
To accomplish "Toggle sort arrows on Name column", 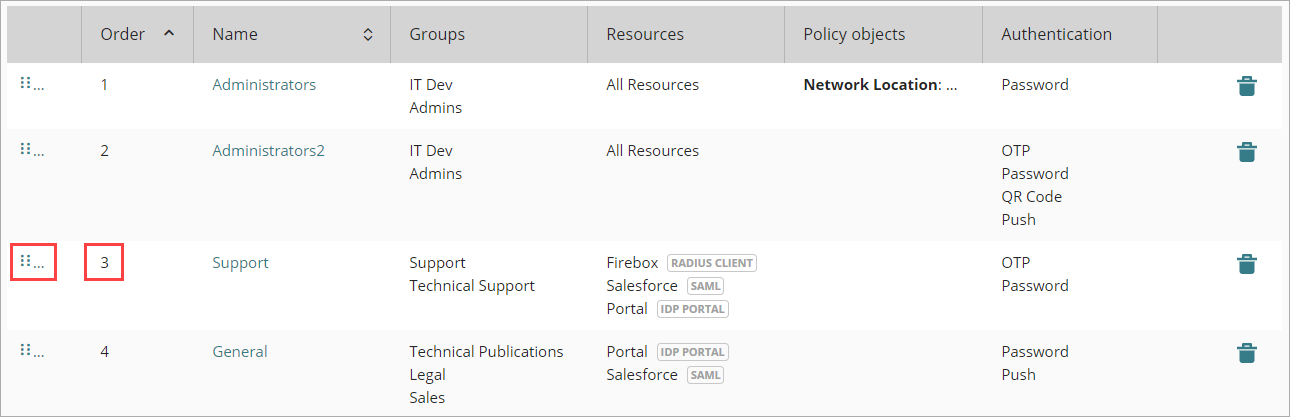I will pyautogui.click(x=368, y=34).
